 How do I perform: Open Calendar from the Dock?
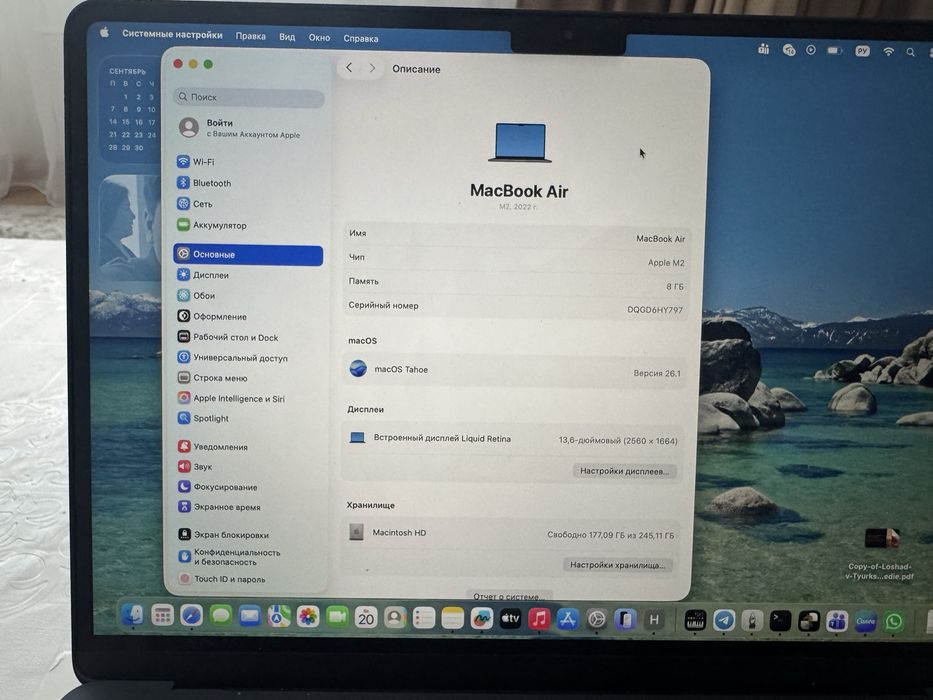(x=366, y=617)
